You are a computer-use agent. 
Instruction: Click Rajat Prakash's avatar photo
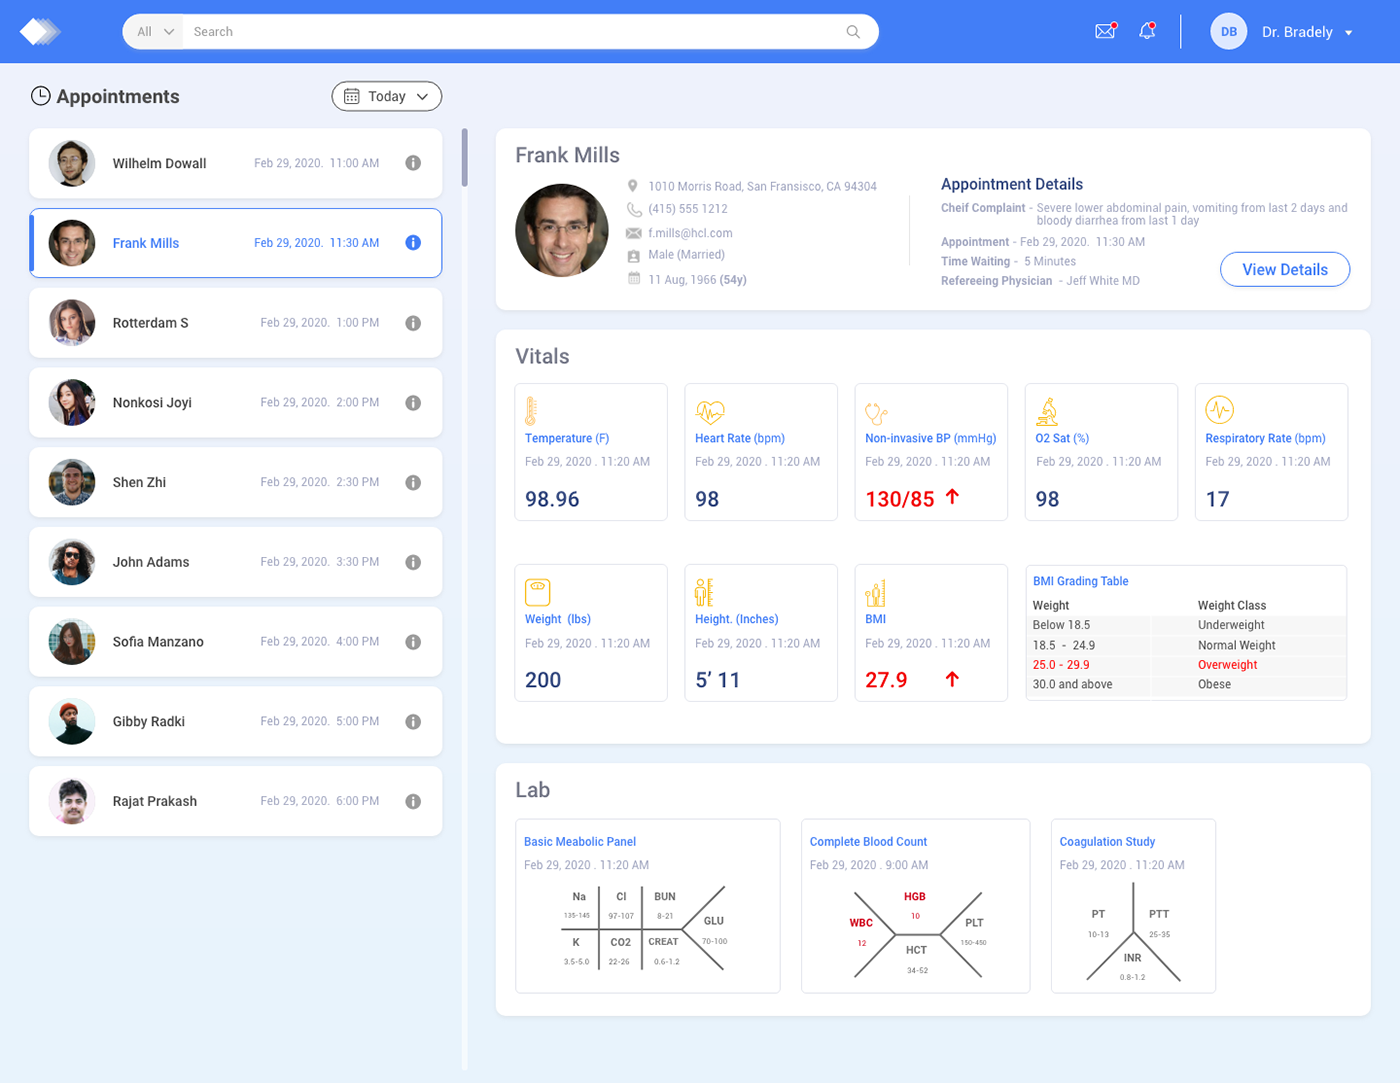tap(72, 801)
